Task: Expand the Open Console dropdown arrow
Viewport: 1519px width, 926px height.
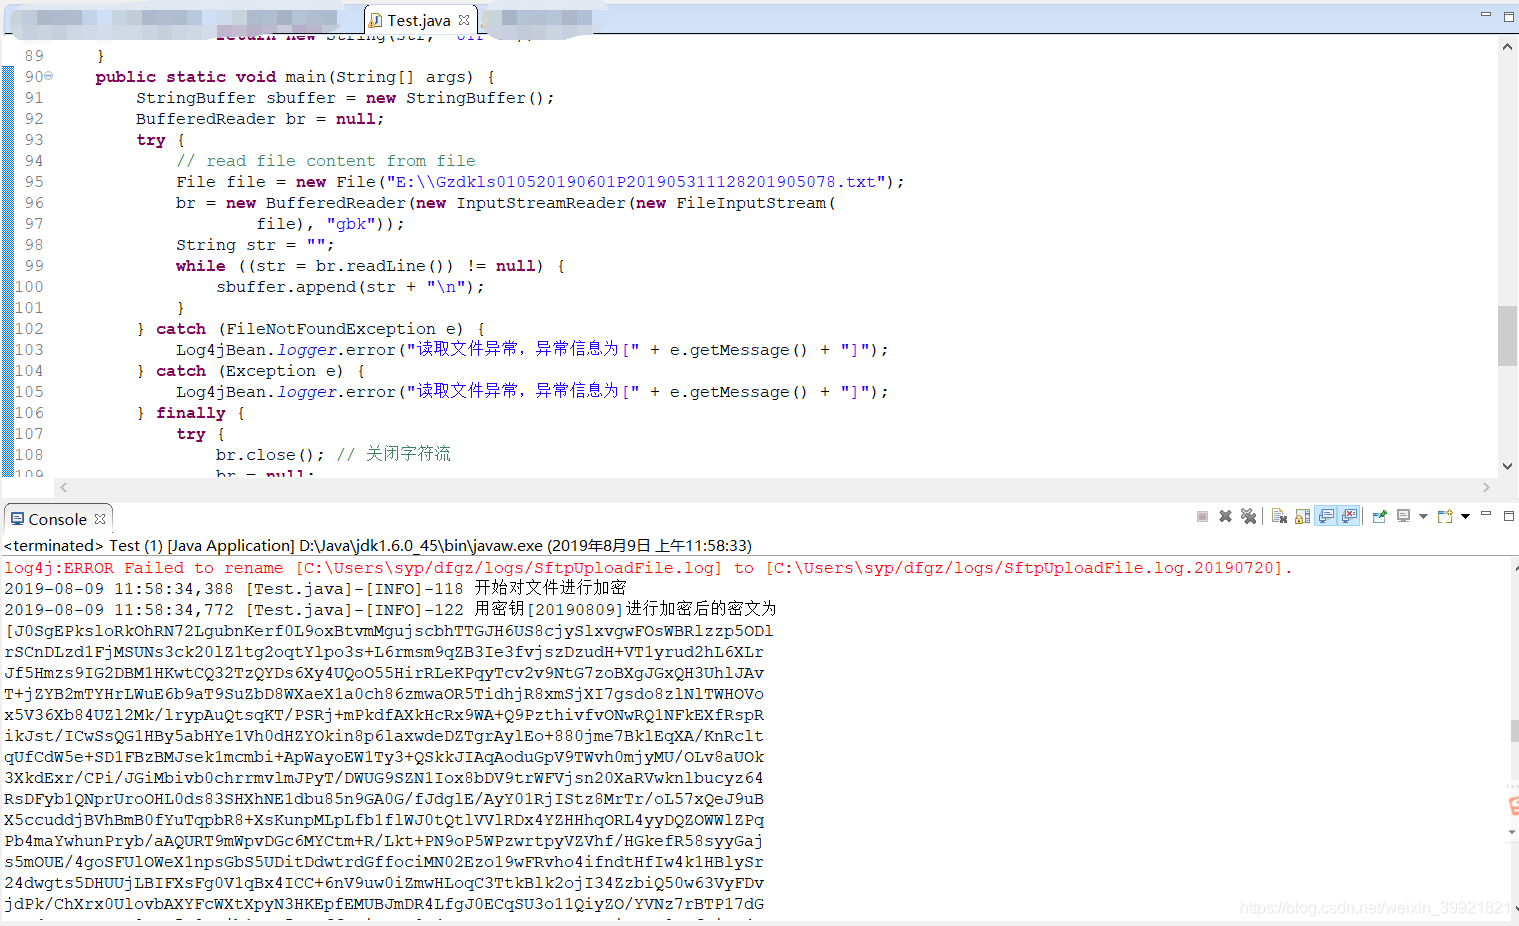Action: pos(1465,517)
